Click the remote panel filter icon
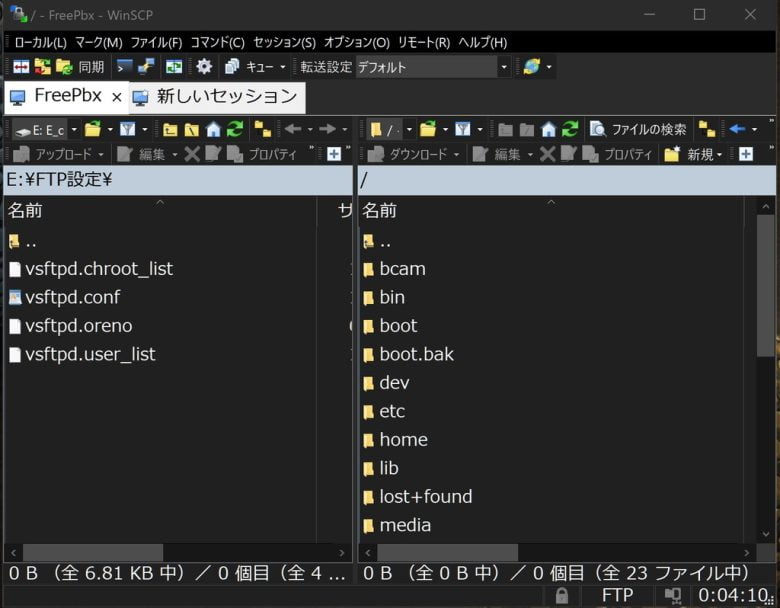Image resolution: width=780 pixels, height=608 pixels. click(x=463, y=129)
